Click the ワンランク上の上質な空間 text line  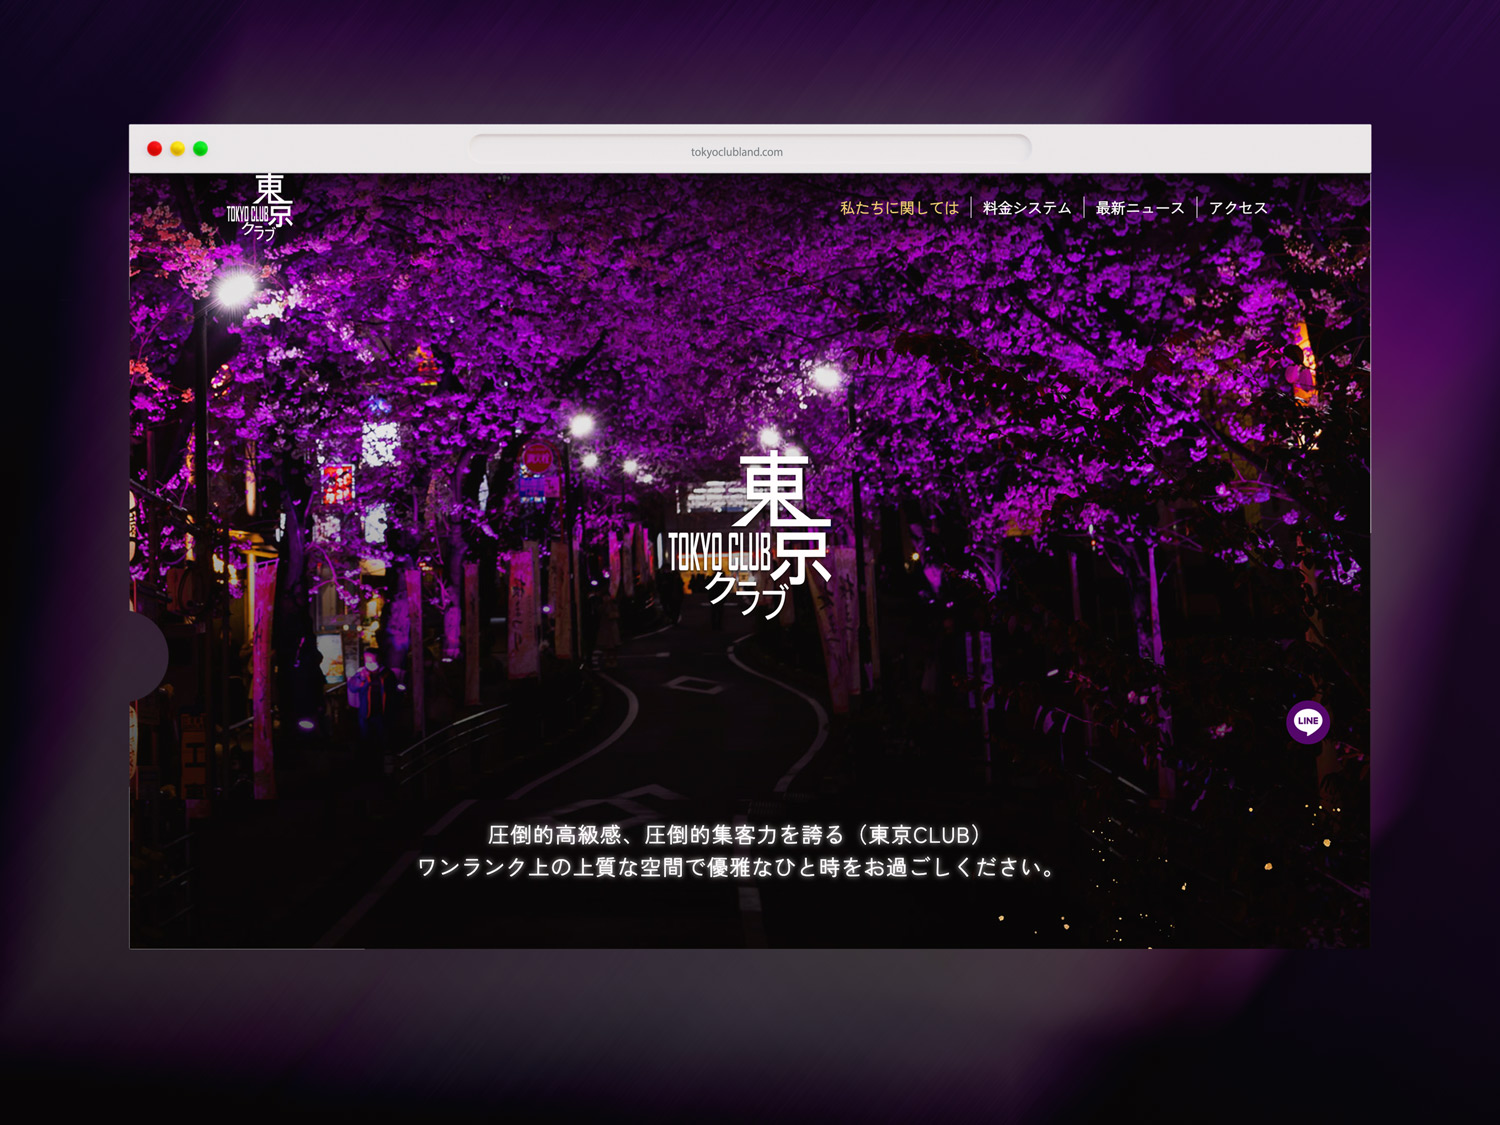(x=737, y=867)
